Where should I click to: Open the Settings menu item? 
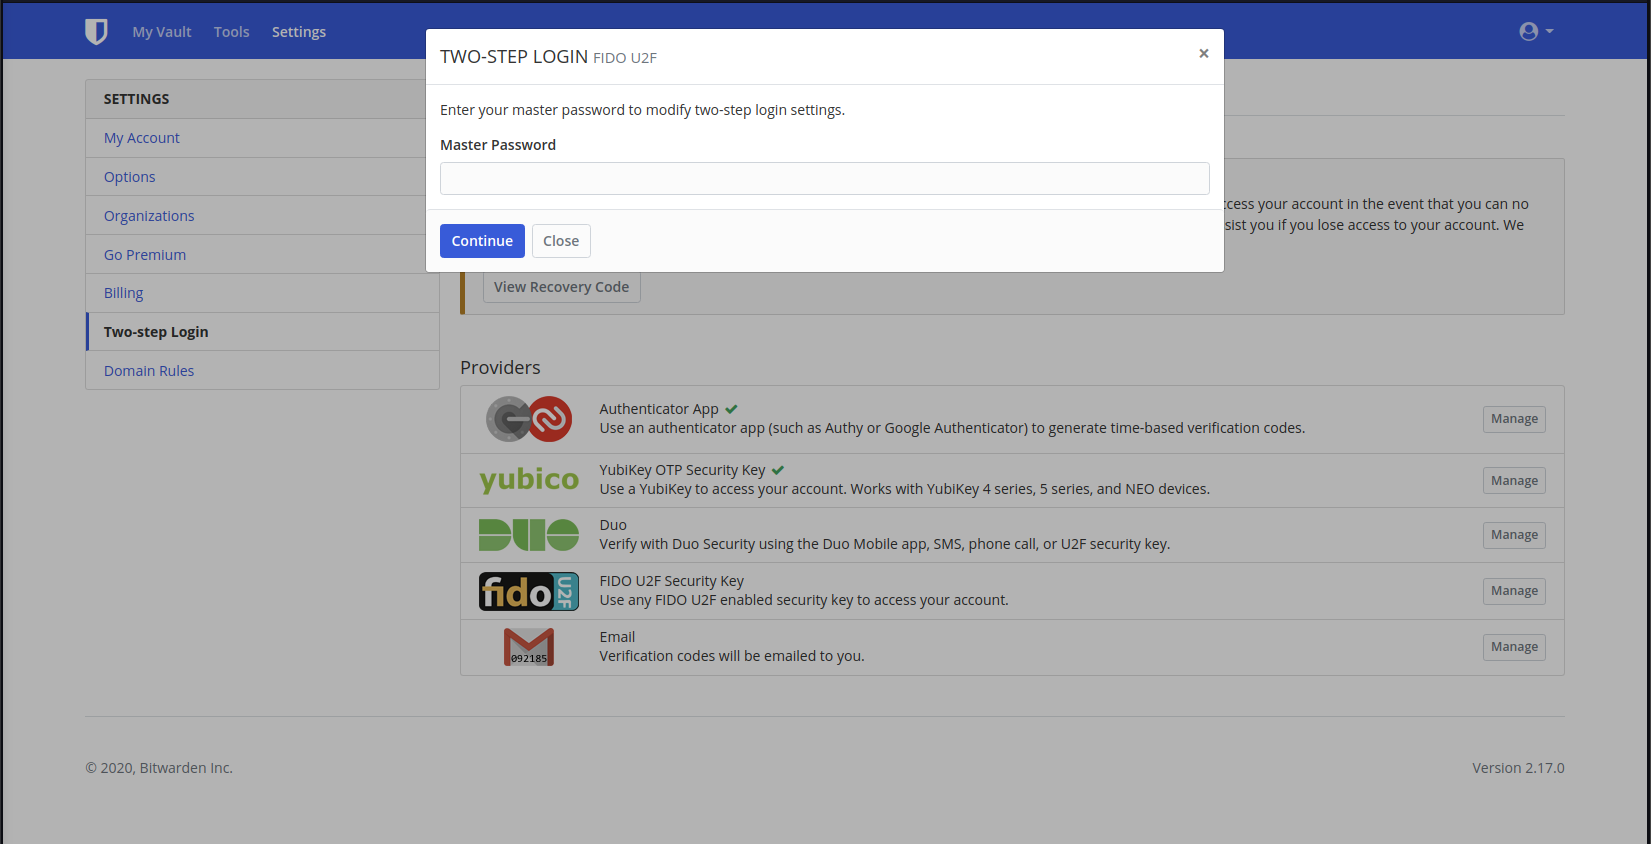(299, 32)
